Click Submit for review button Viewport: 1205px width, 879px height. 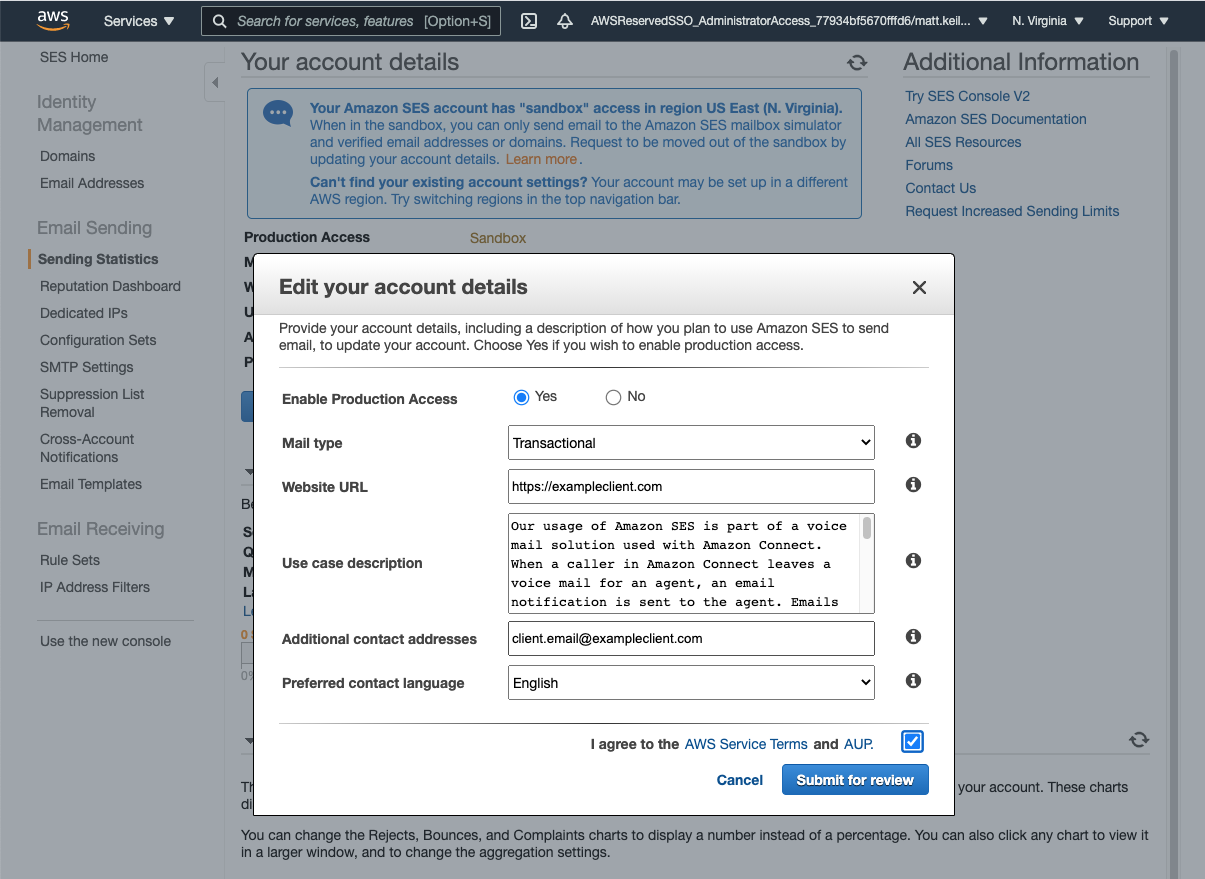click(855, 780)
